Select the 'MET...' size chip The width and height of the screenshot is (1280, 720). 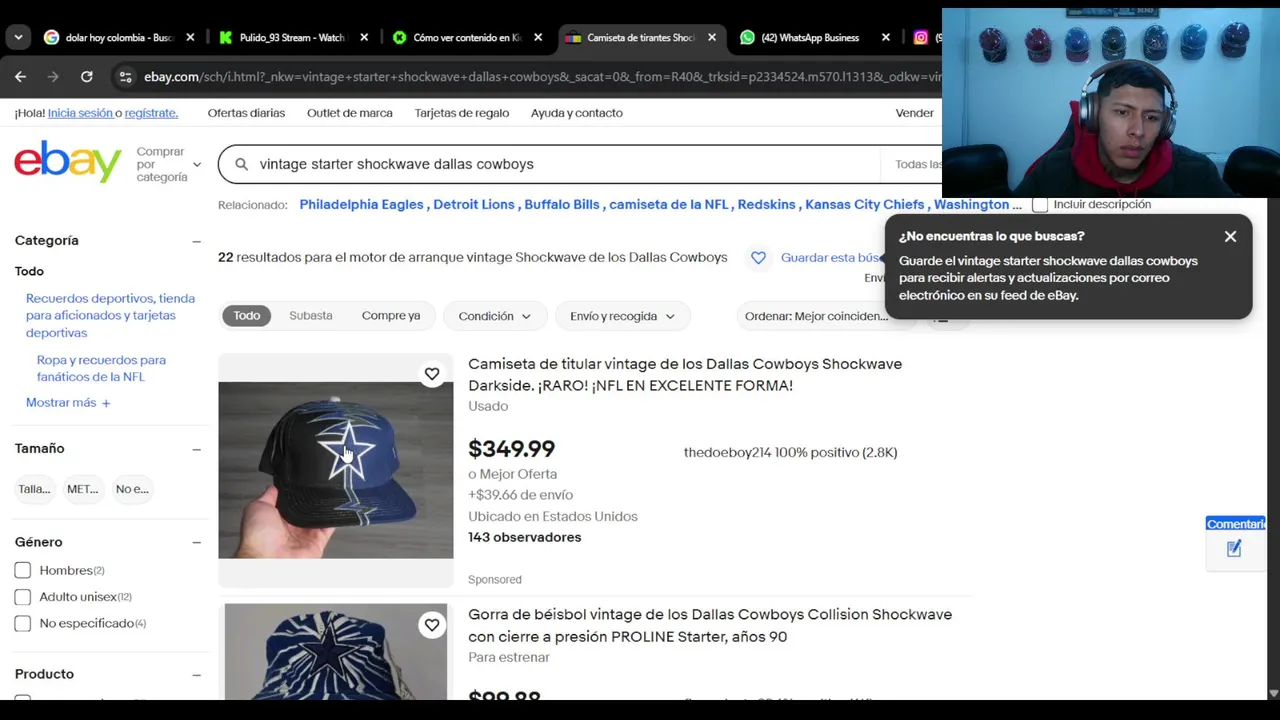pyautogui.click(x=82, y=489)
